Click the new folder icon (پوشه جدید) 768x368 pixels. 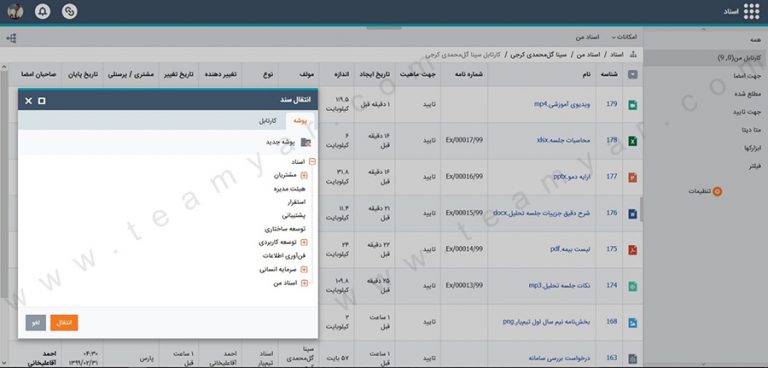click(306, 142)
